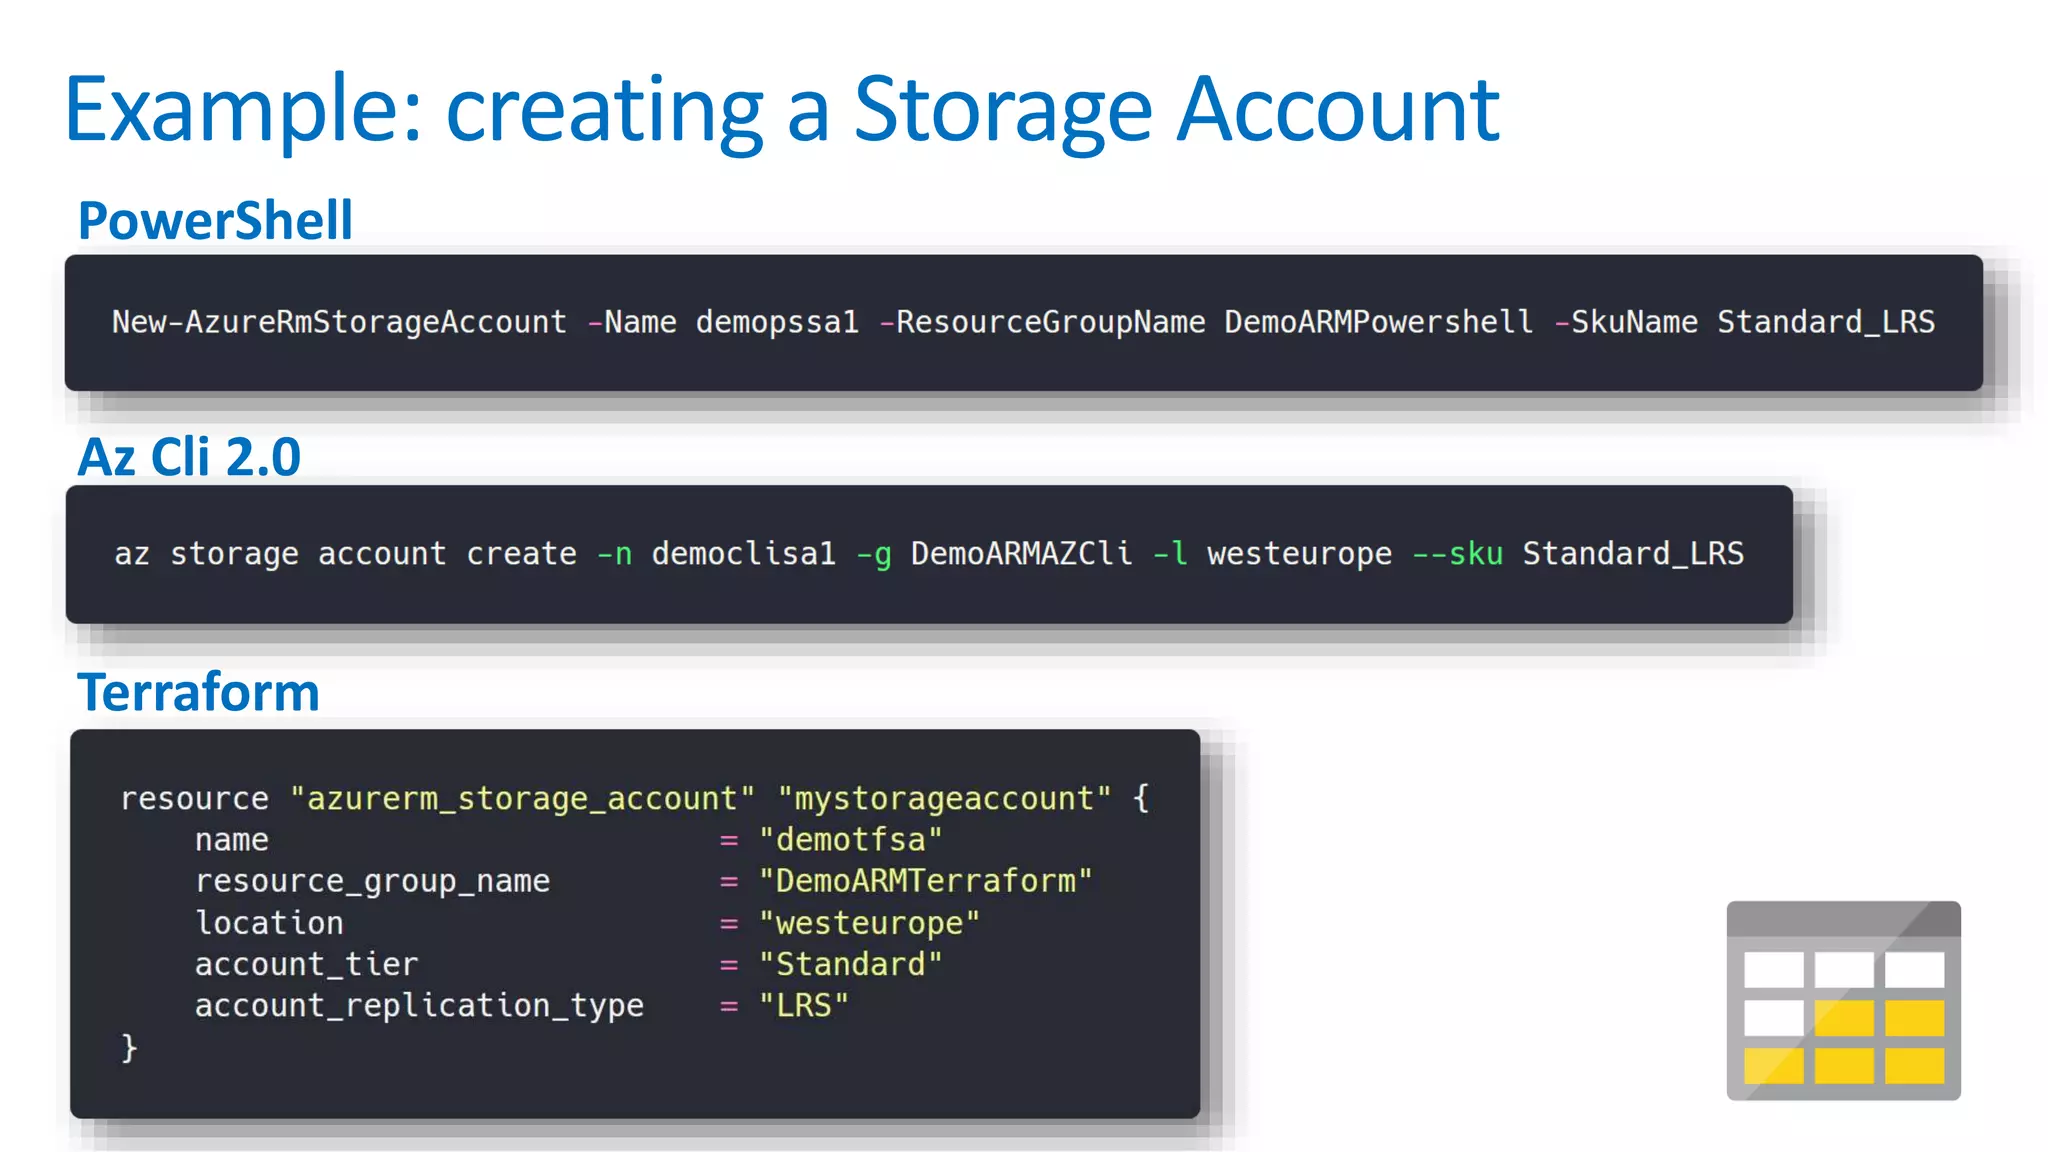Select the 'Az Cli 2.0' heading
This screenshot has width=2048, height=1152.
[189, 457]
